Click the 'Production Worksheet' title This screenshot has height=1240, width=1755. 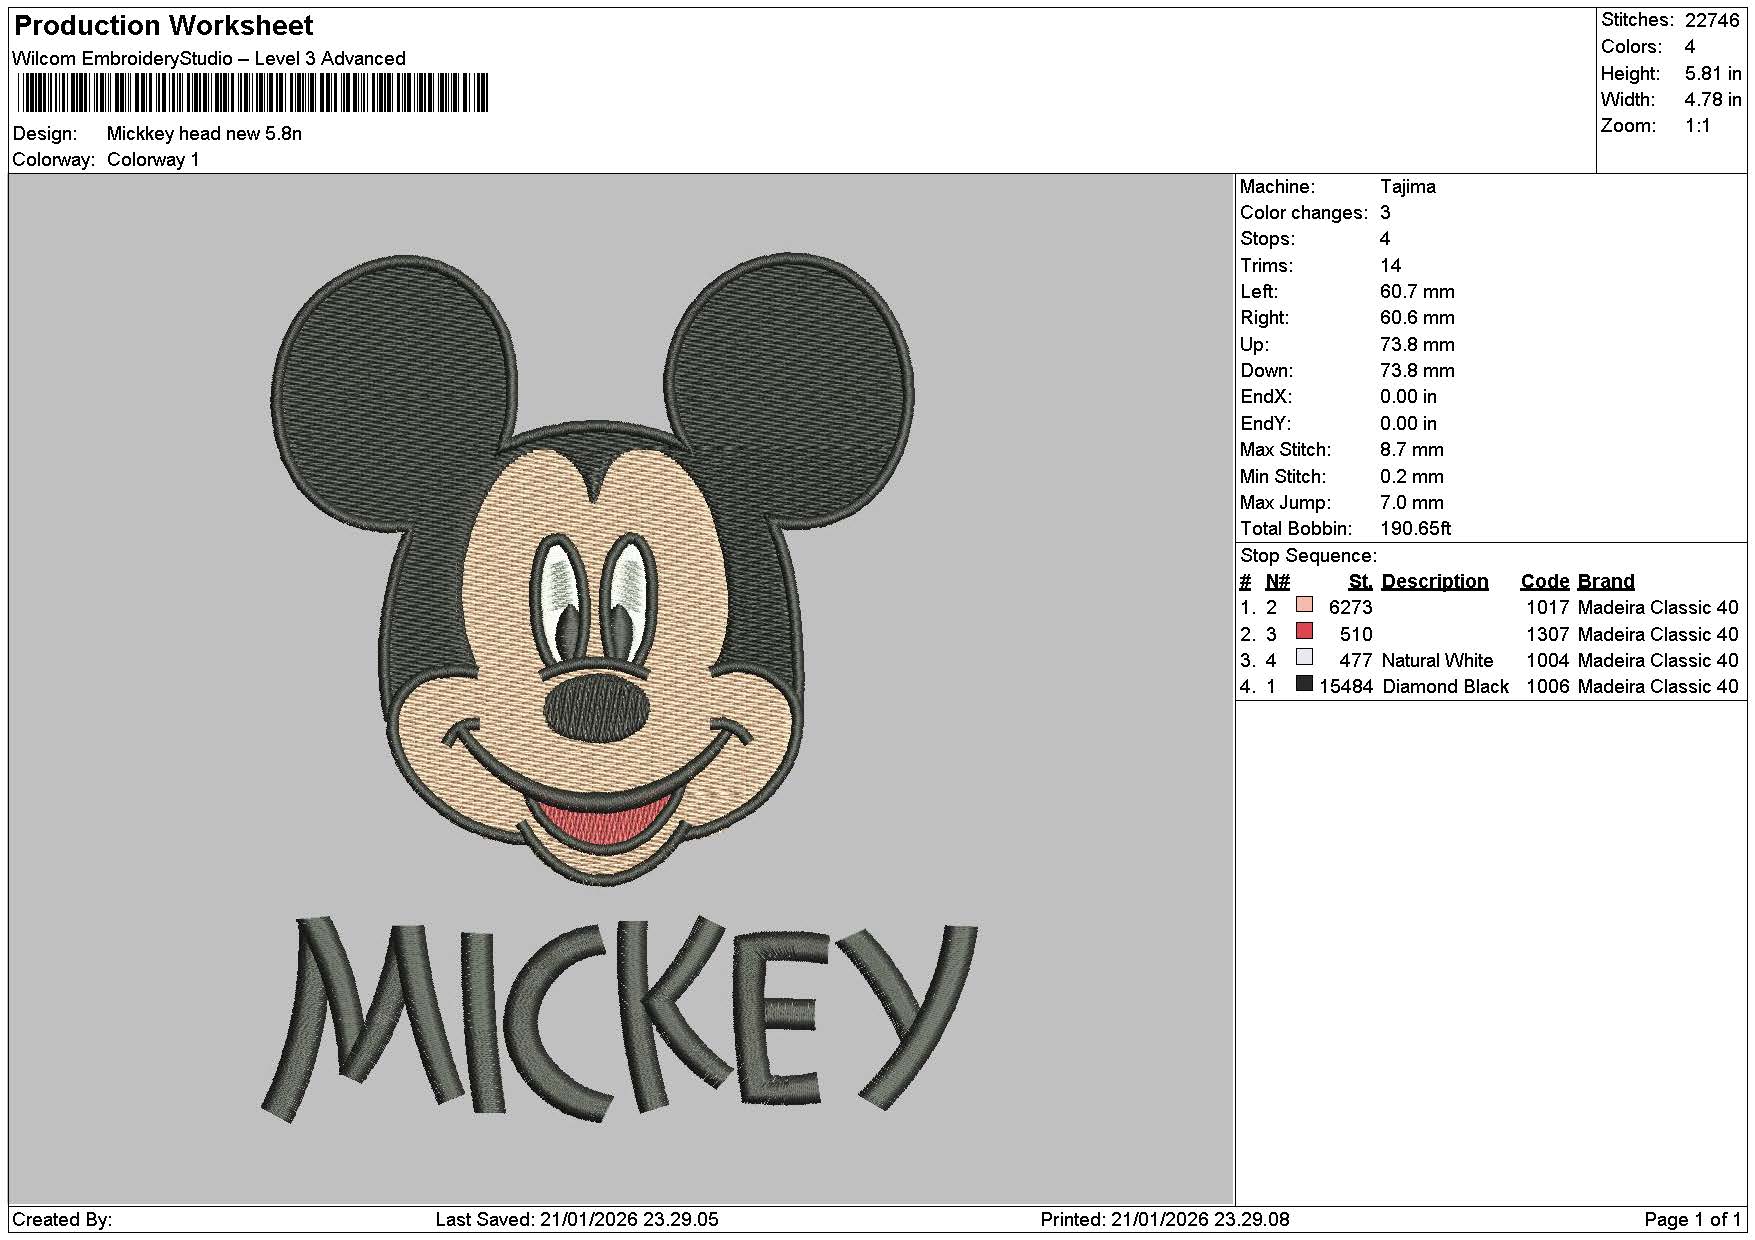coord(164,26)
